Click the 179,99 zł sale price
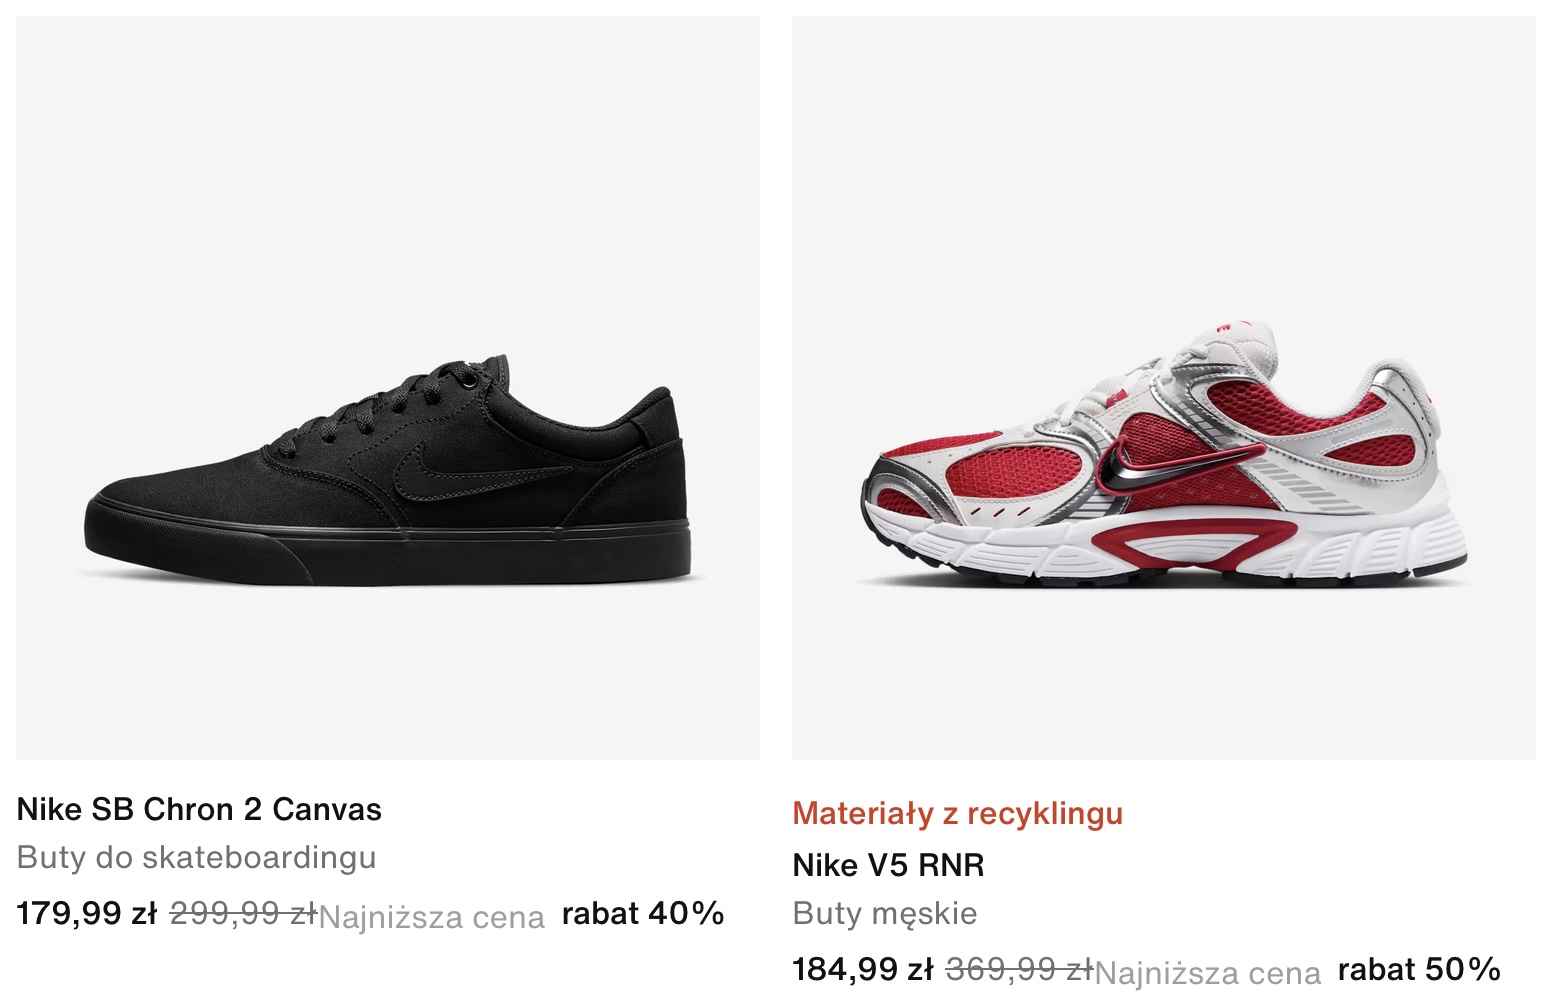The height and width of the screenshot is (1006, 1550). click(x=87, y=913)
